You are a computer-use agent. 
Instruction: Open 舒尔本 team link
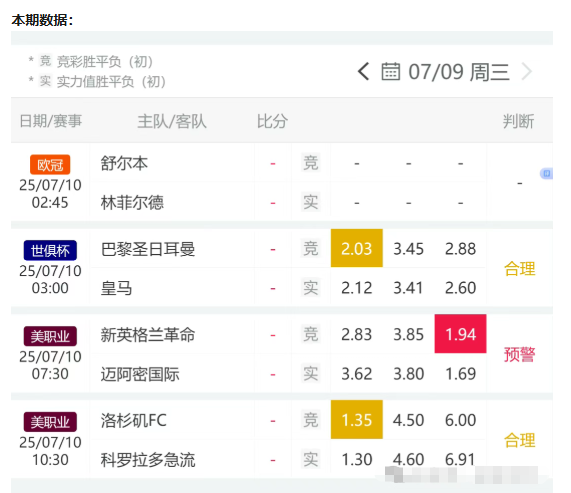(124, 163)
